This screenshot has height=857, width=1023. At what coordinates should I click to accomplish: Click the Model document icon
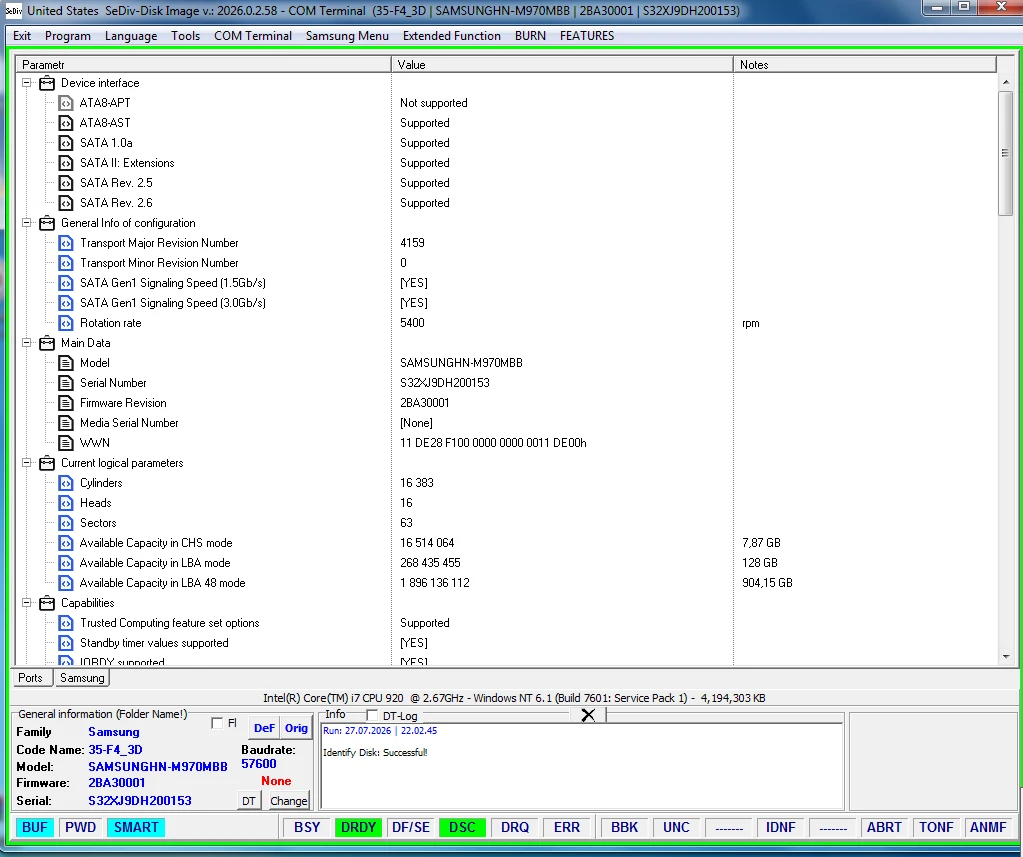tap(66, 363)
